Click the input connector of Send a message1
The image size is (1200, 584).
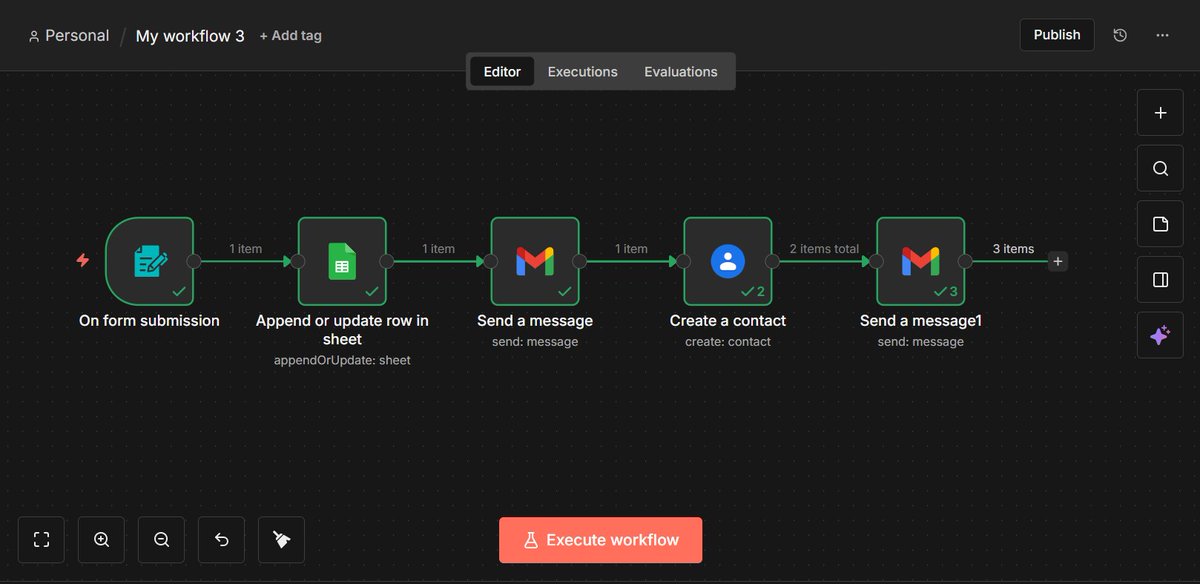click(x=877, y=261)
